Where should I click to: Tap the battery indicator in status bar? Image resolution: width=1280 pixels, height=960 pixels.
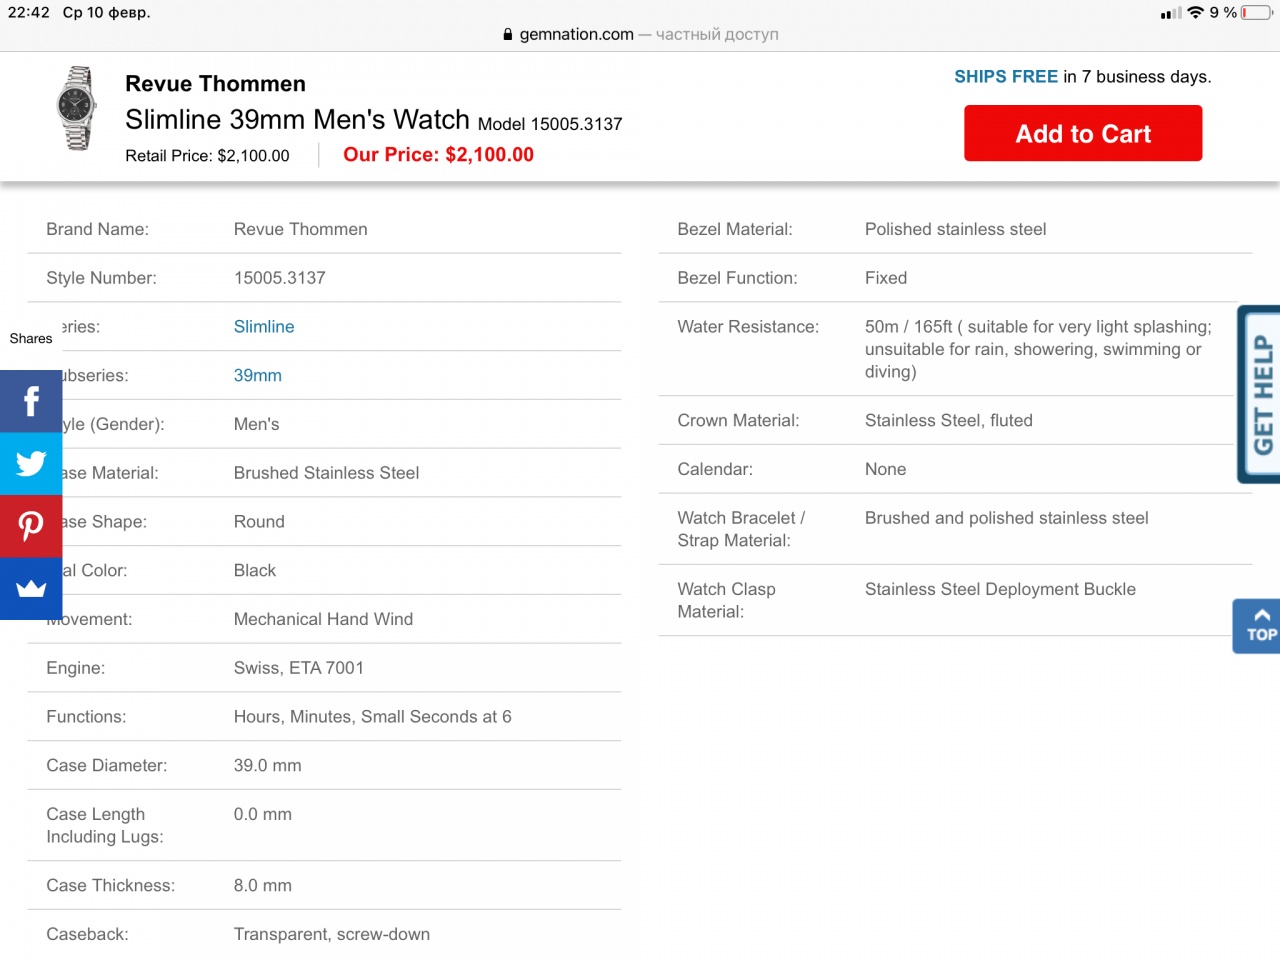pos(1257,13)
